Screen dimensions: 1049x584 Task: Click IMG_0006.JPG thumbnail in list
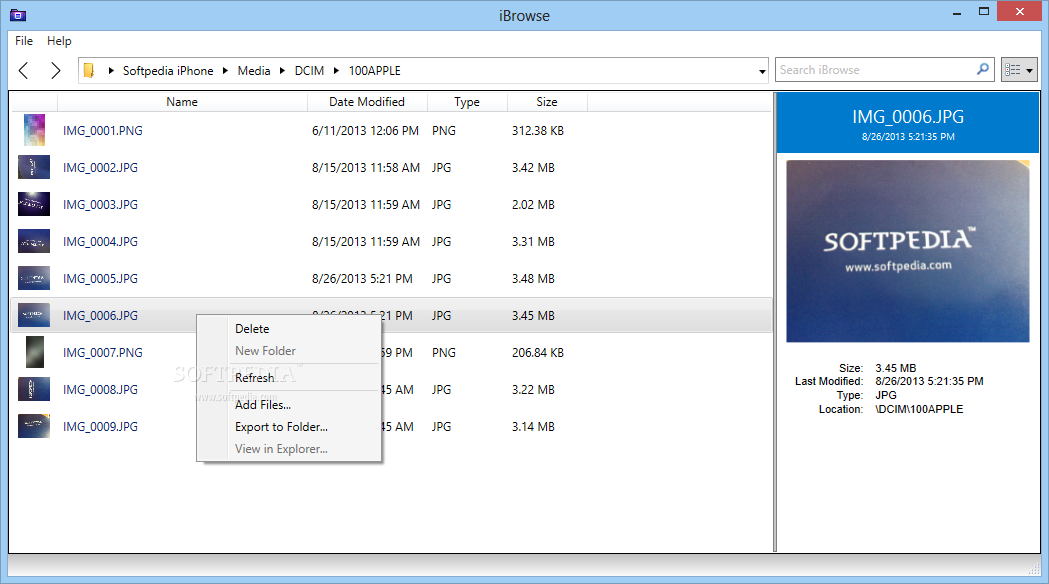tap(34, 315)
